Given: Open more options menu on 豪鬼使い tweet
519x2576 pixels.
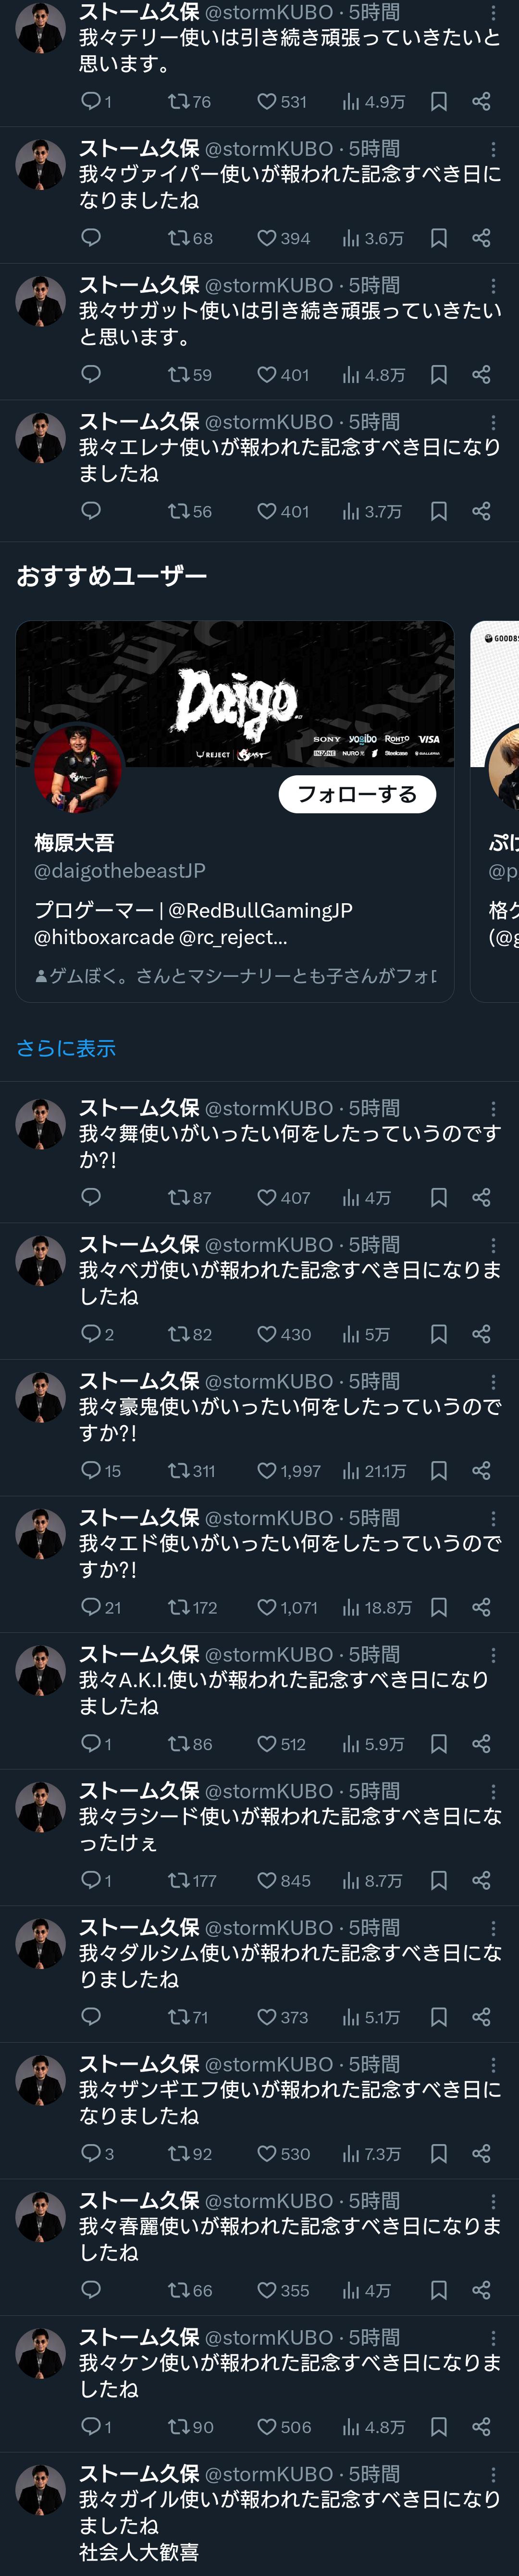Looking at the screenshot, I should click(x=493, y=1382).
